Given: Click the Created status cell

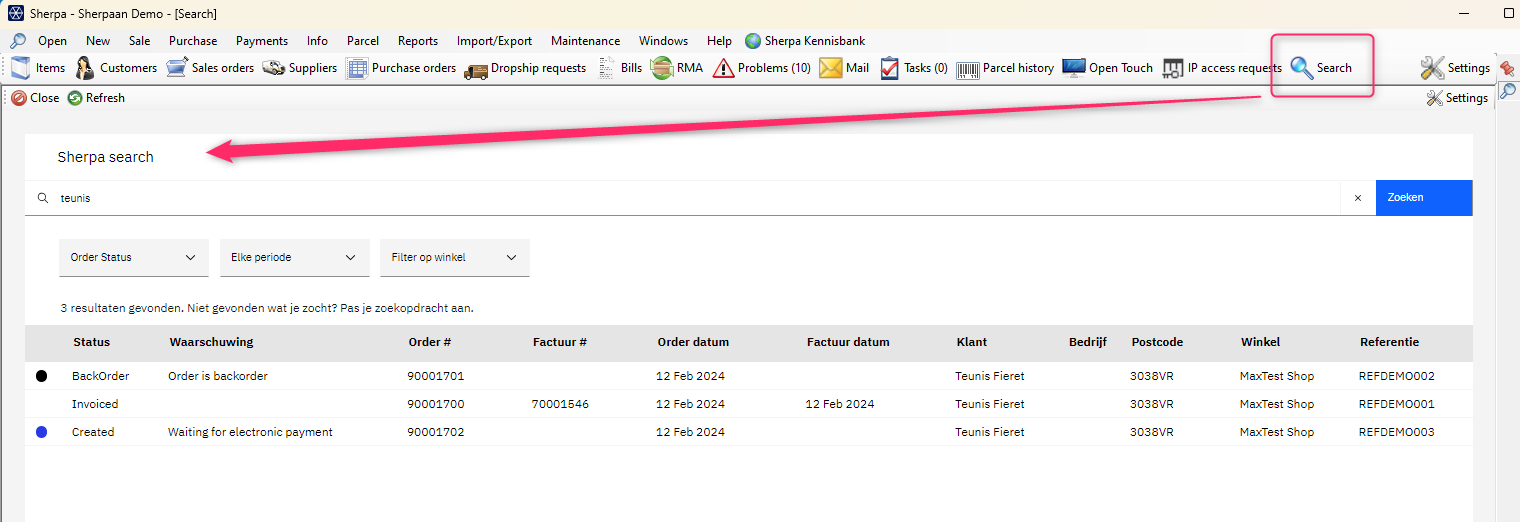Looking at the screenshot, I should point(93,432).
